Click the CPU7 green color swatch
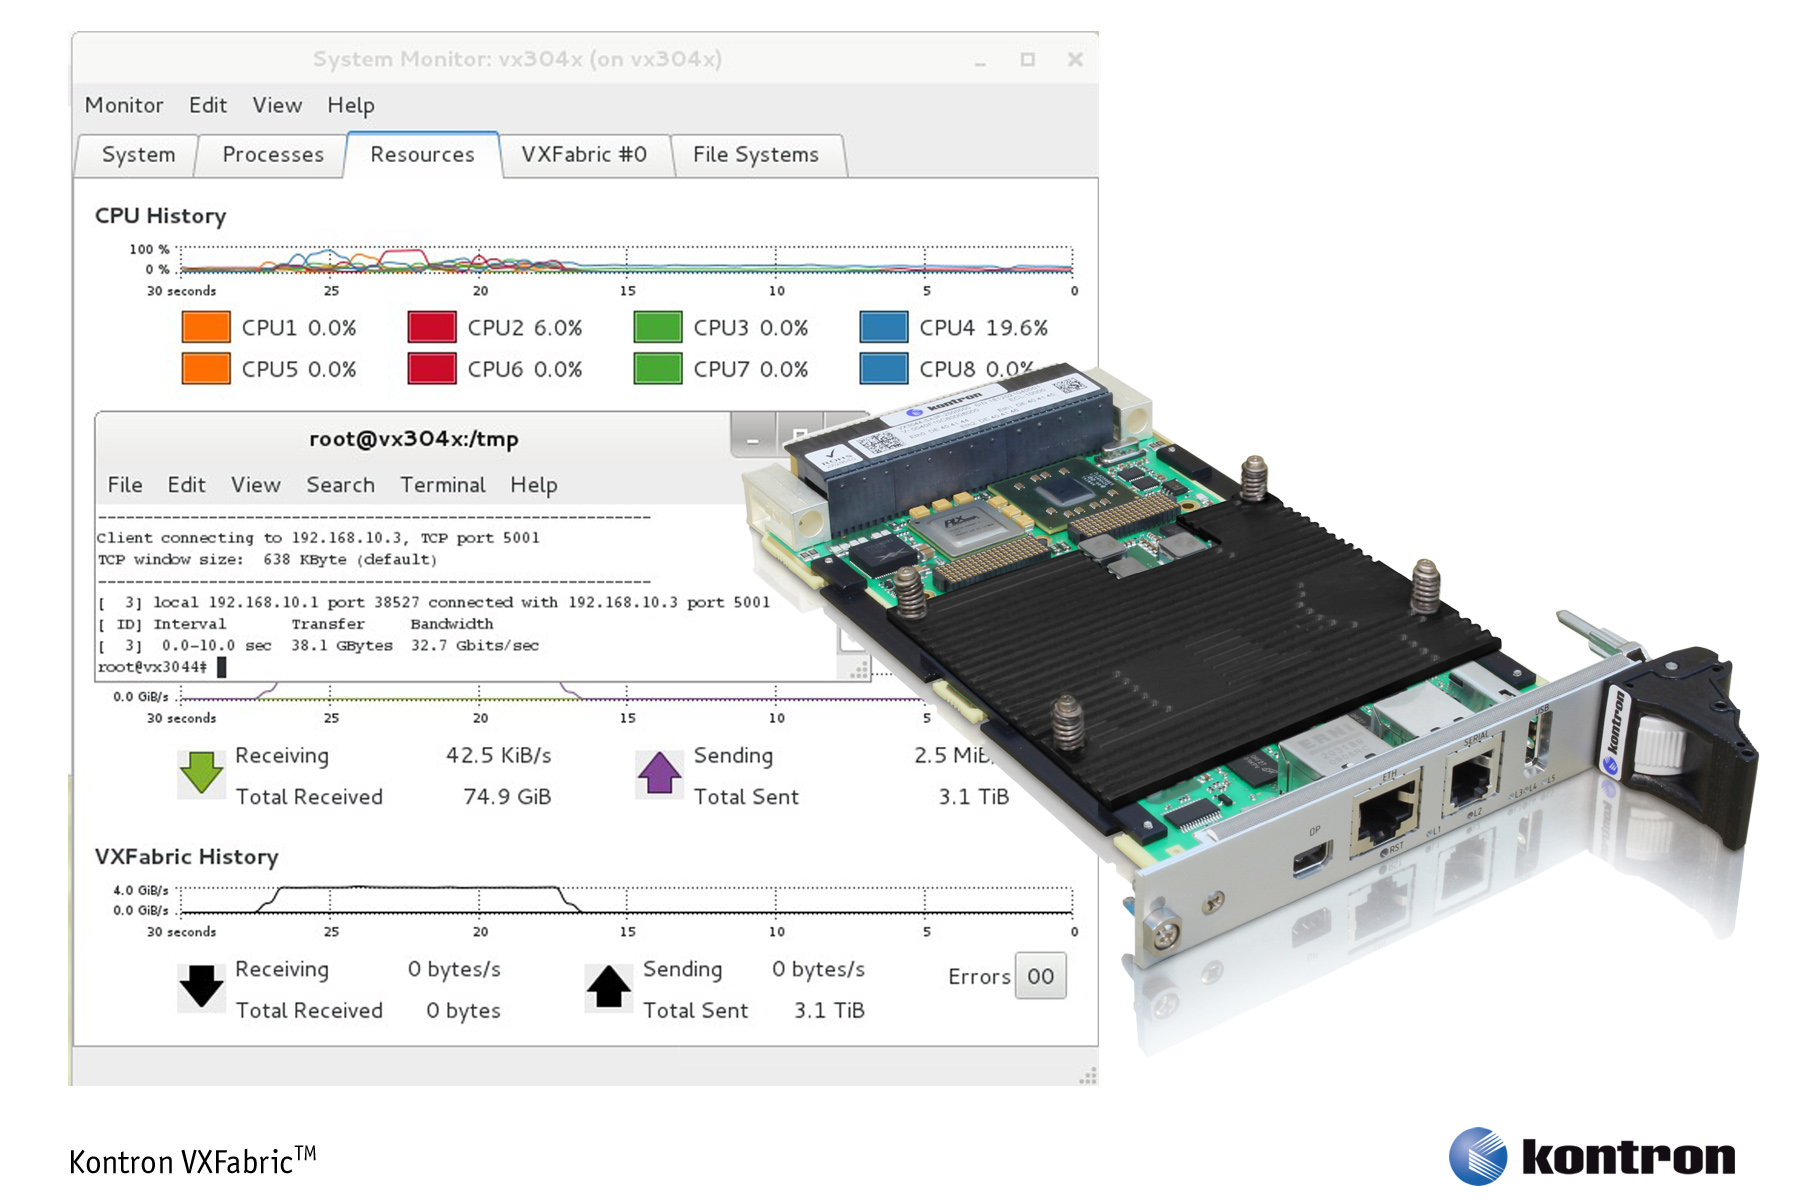This screenshot has width=1800, height=1200. point(658,368)
